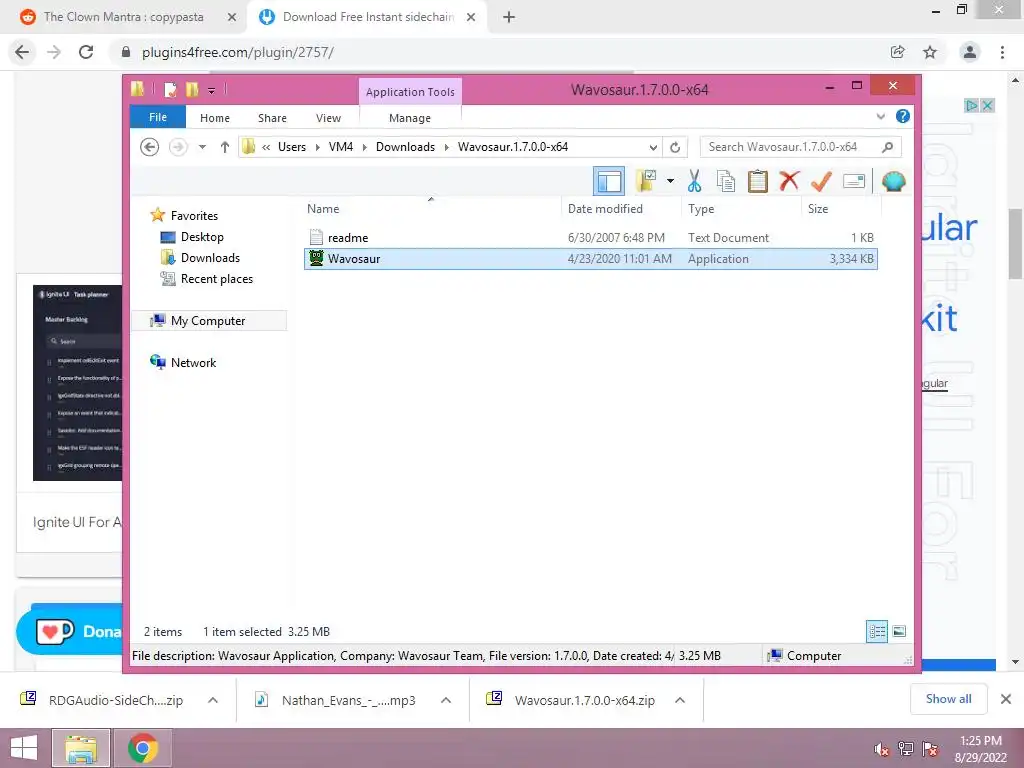Sort by the Type column header
This screenshot has height=768, width=1024.
click(741, 209)
